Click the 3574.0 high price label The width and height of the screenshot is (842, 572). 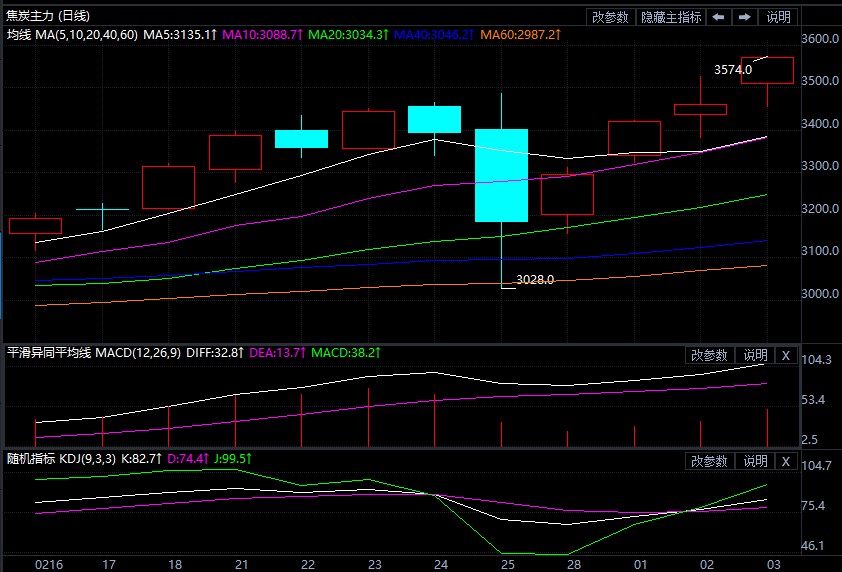[x=732, y=70]
